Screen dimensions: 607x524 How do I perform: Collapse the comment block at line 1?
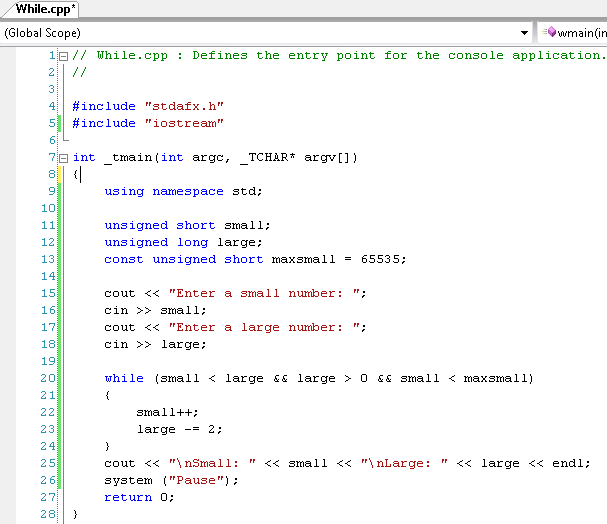pyautogui.click(x=63, y=57)
